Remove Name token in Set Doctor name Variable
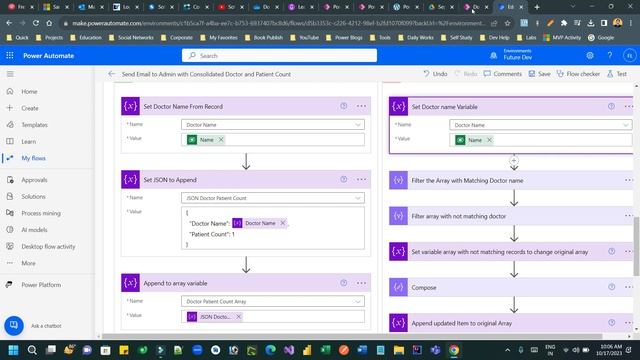The image size is (640, 360). click(x=489, y=140)
